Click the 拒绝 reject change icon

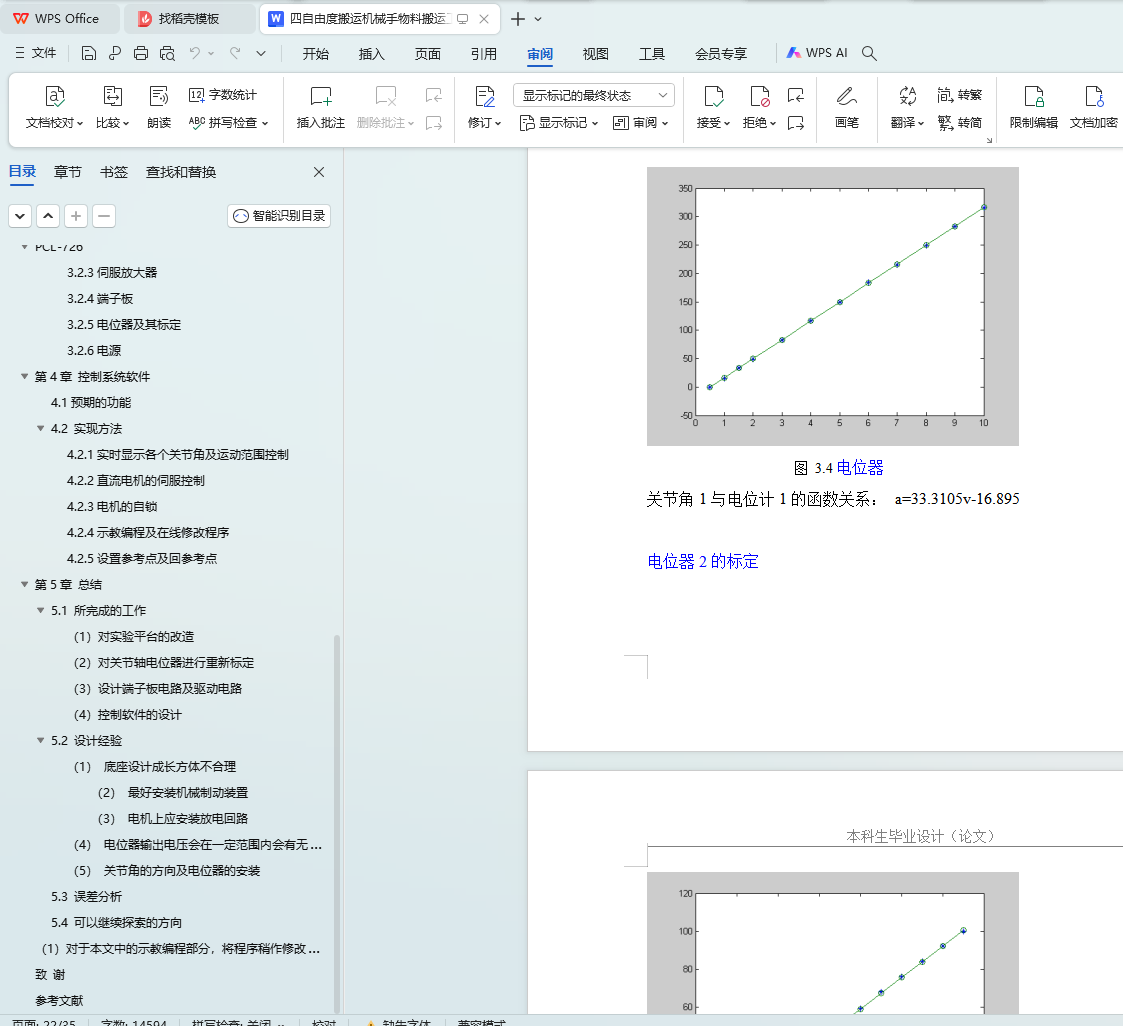click(x=759, y=96)
